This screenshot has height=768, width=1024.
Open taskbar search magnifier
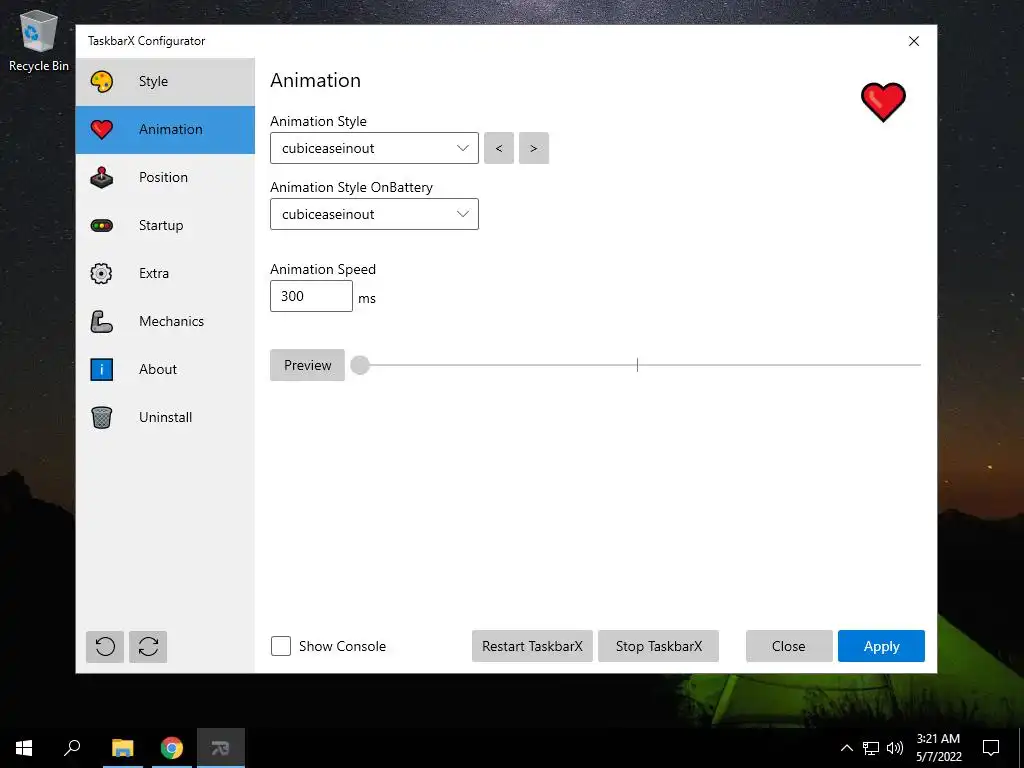(x=72, y=748)
